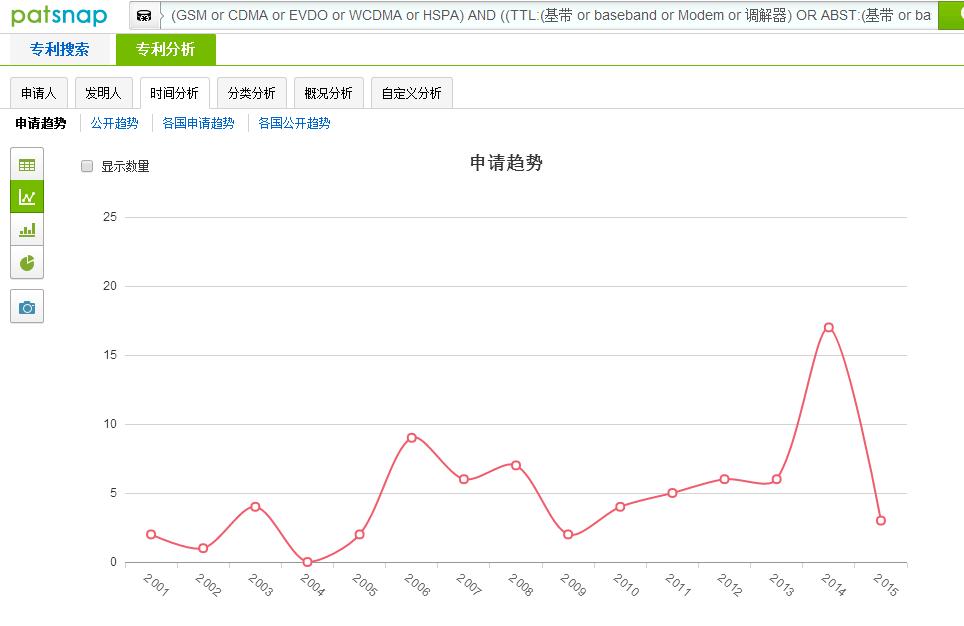Click the 2009 data point
The height and width of the screenshot is (626, 964).
(568, 534)
